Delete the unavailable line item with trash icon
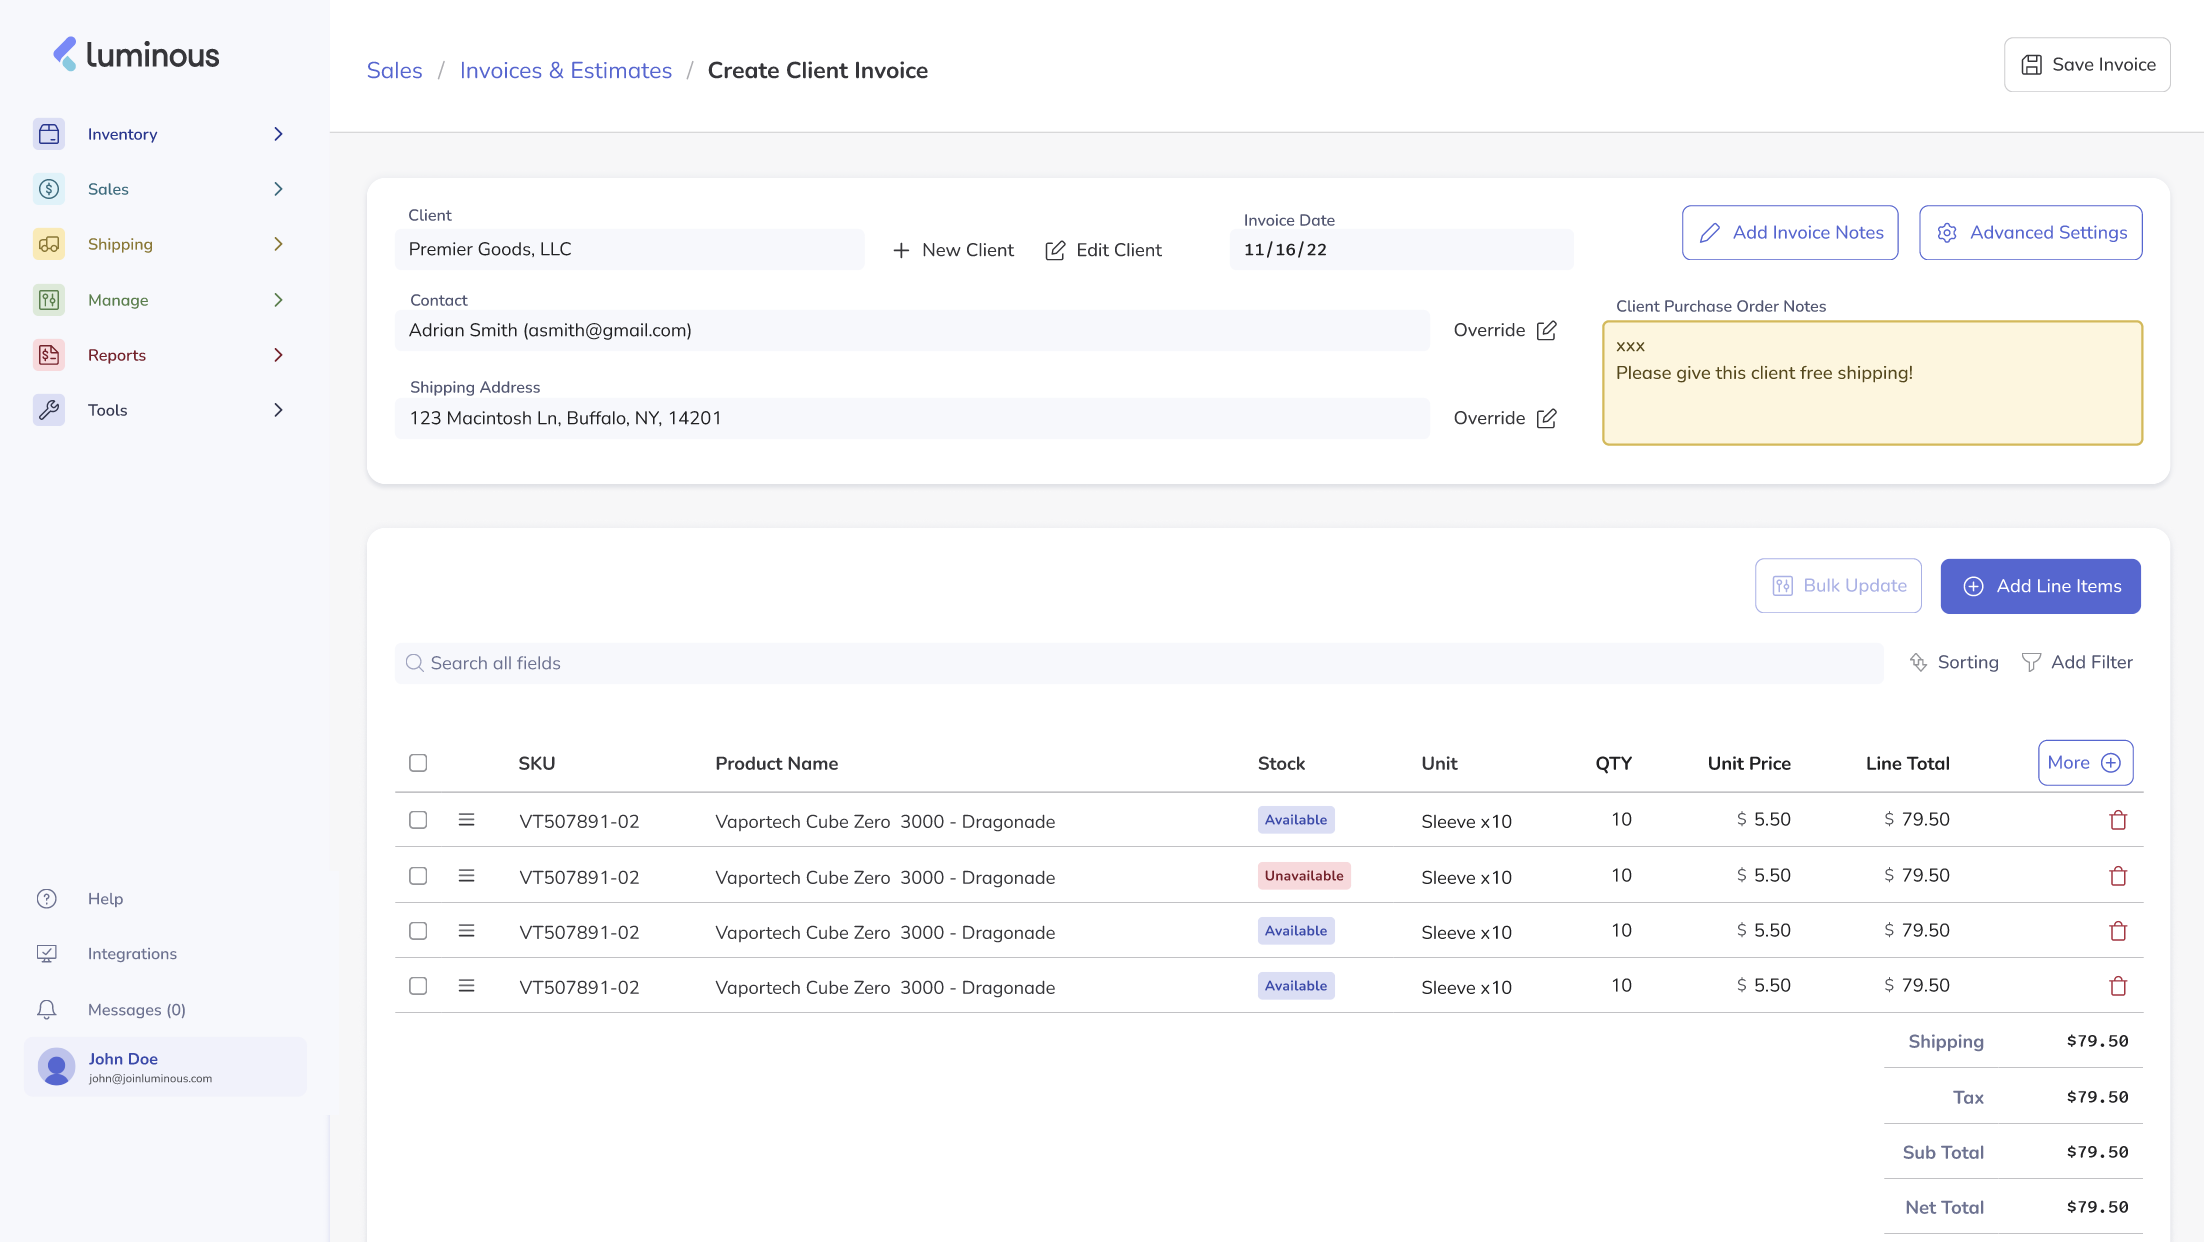 [2118, 876]
